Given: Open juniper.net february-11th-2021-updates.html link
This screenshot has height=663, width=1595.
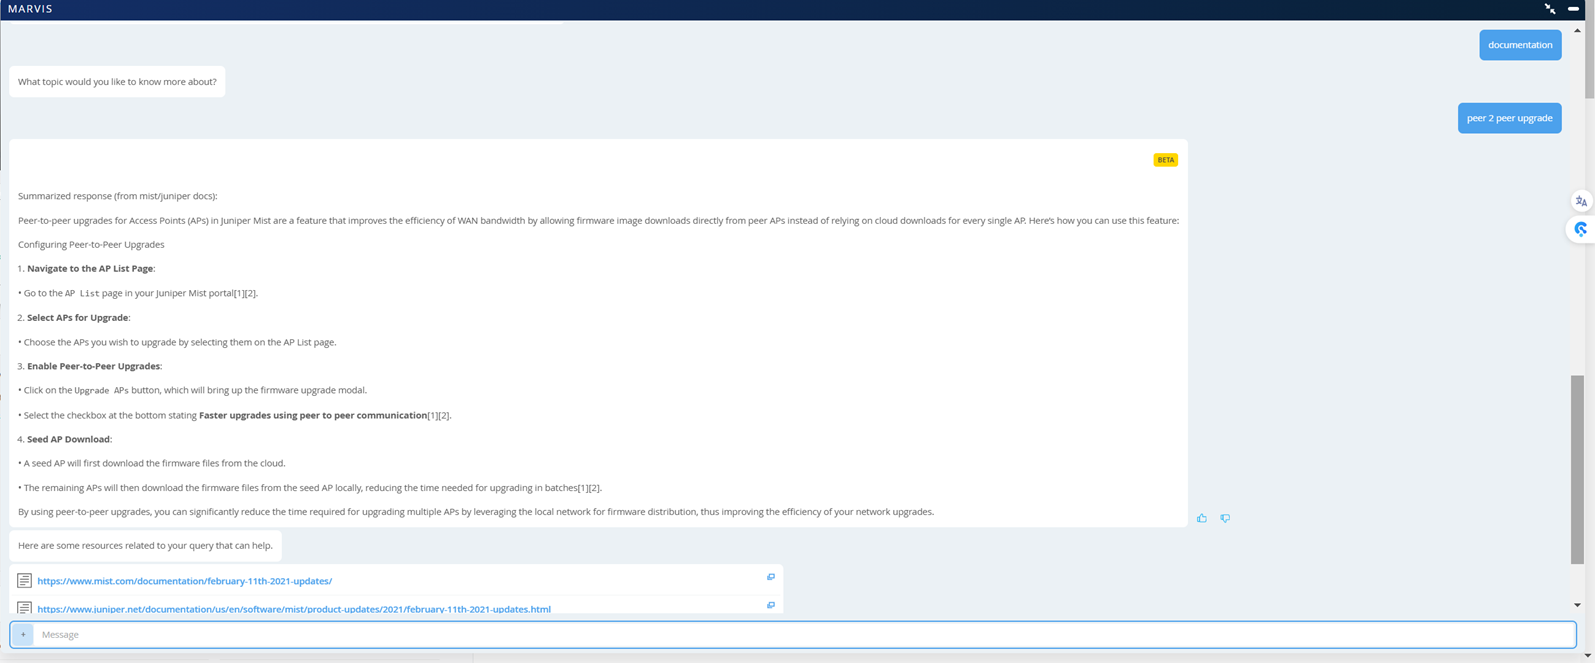Looking at the screenshot, I should point(294,608).
